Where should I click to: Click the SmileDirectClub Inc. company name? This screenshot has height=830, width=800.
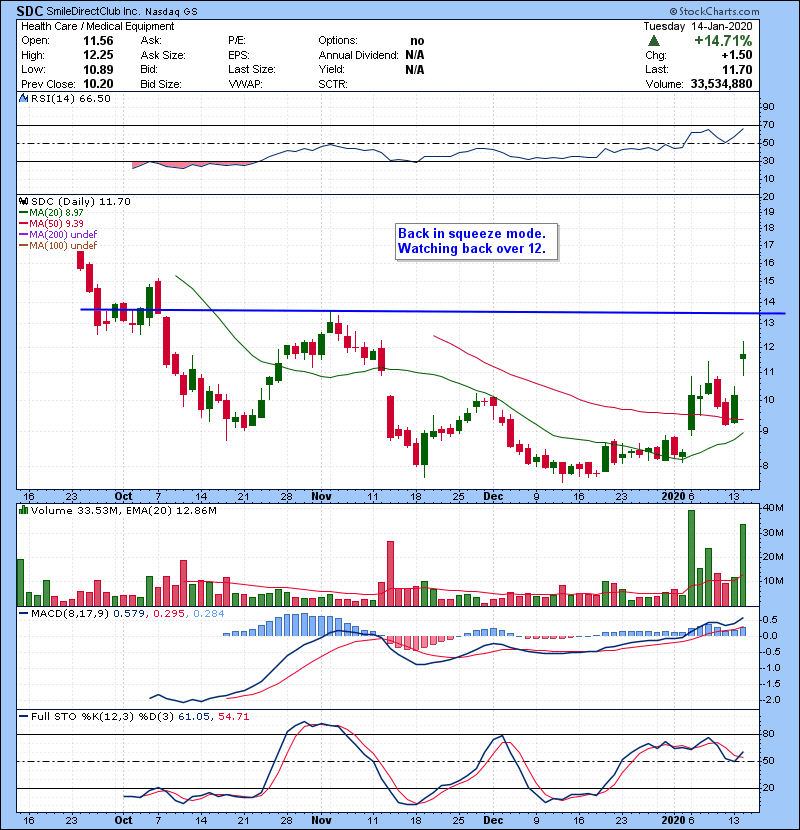93,12
